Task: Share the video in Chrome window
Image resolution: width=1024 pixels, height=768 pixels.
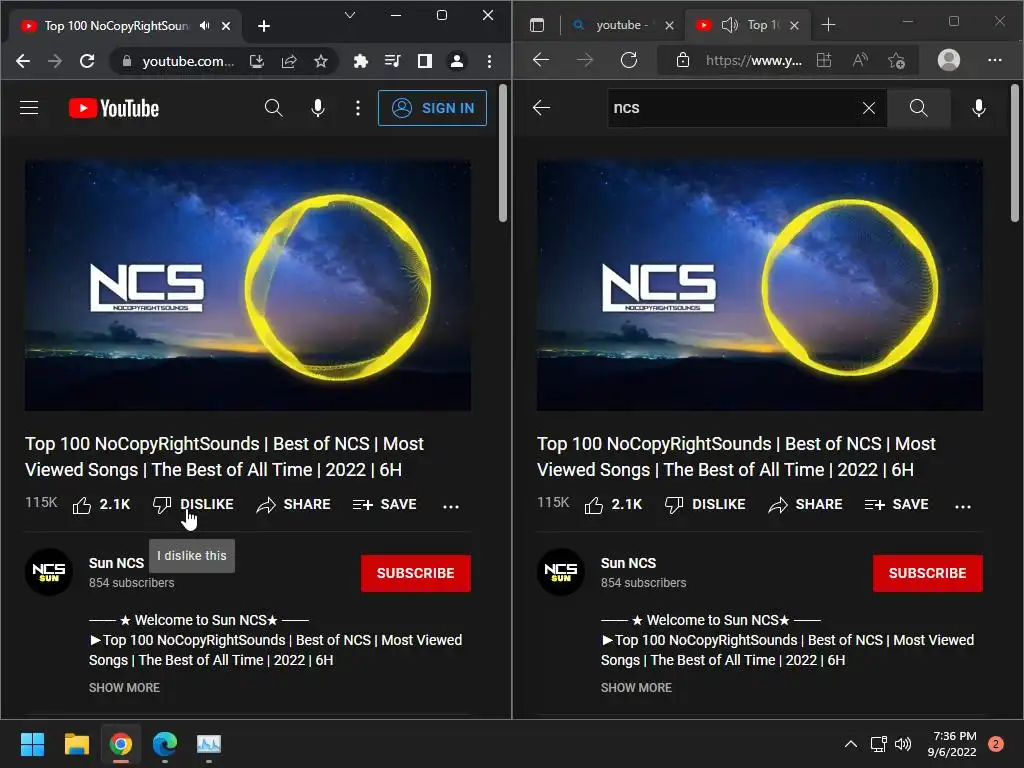Action: [x=293, y=504]
